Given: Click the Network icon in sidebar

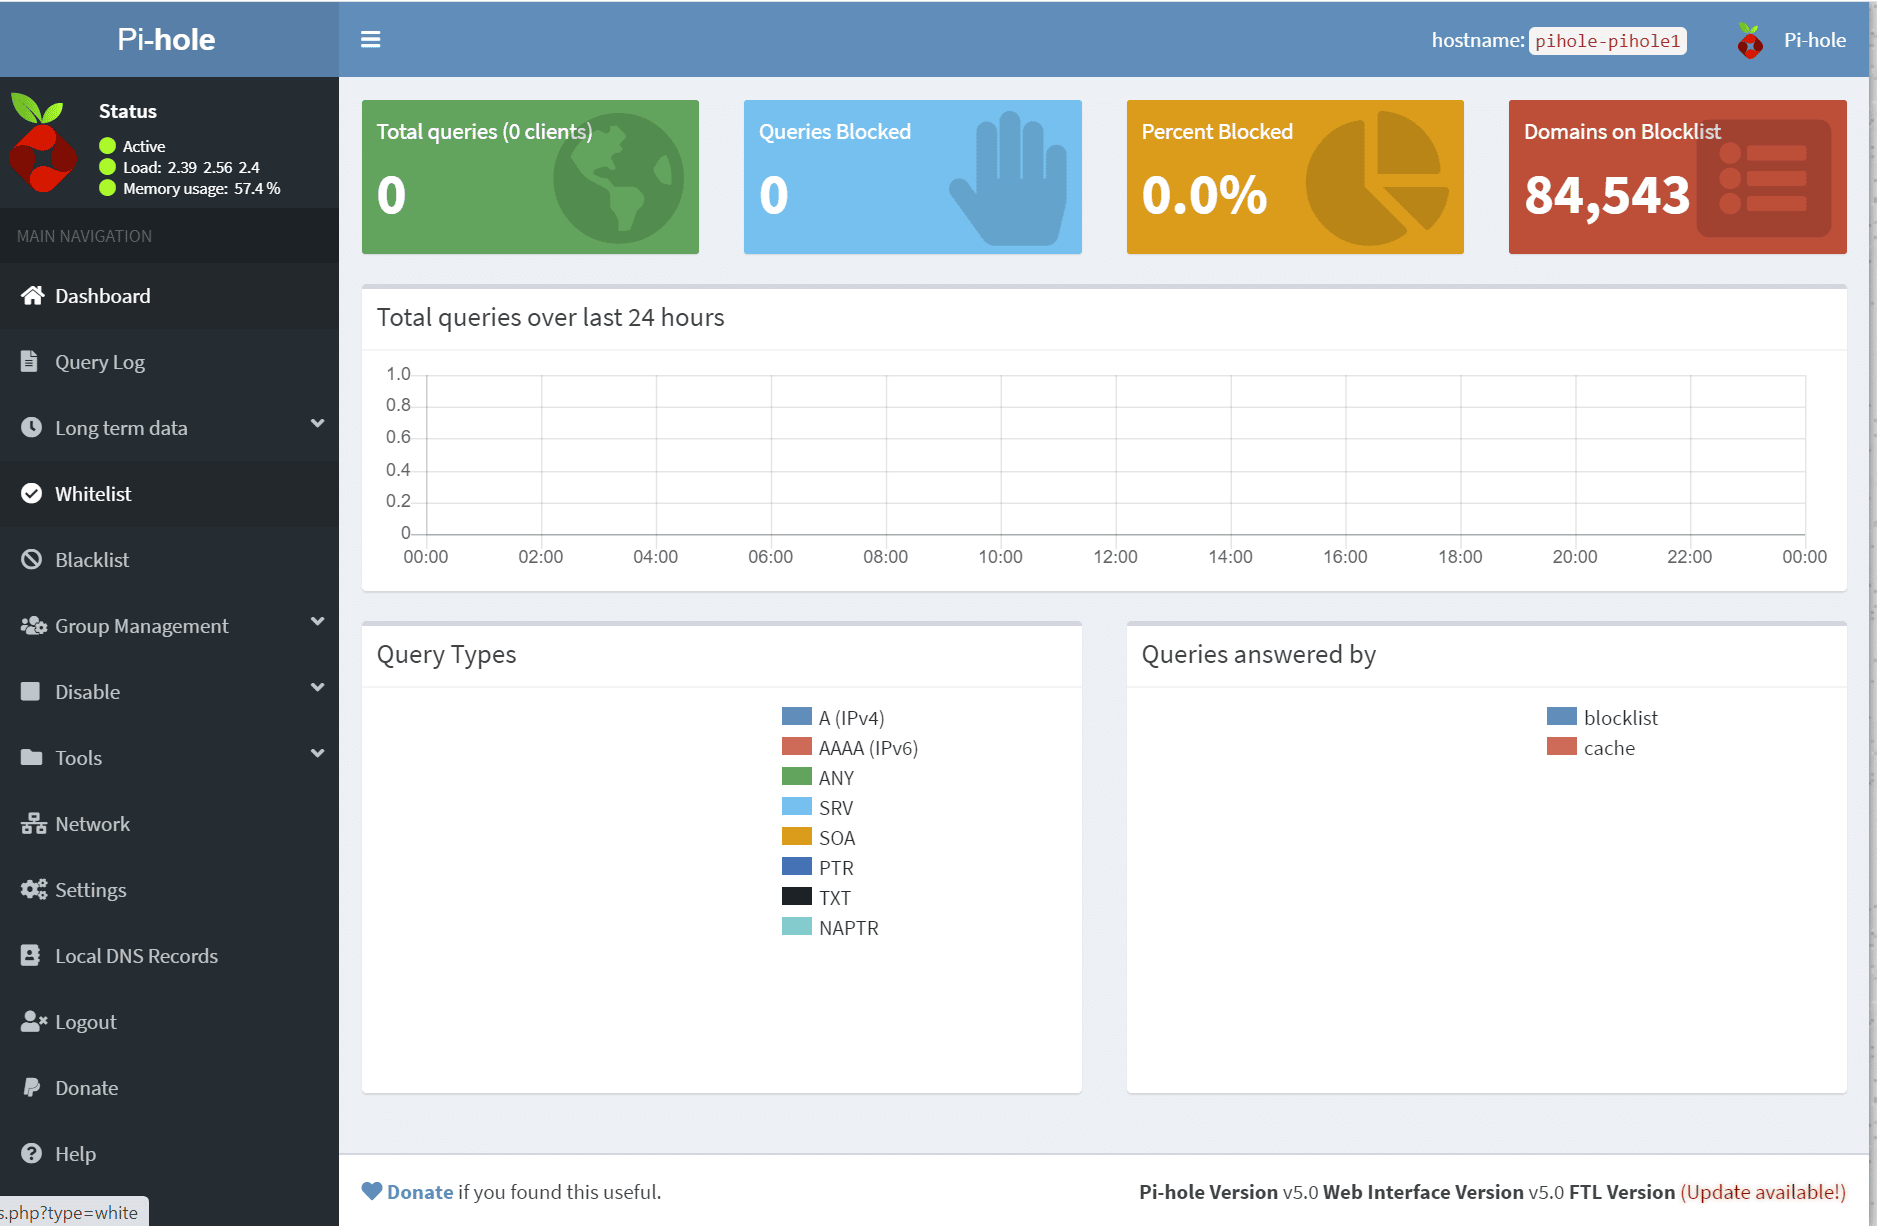Looking at the screenshot, I should [x=33, y=824].
